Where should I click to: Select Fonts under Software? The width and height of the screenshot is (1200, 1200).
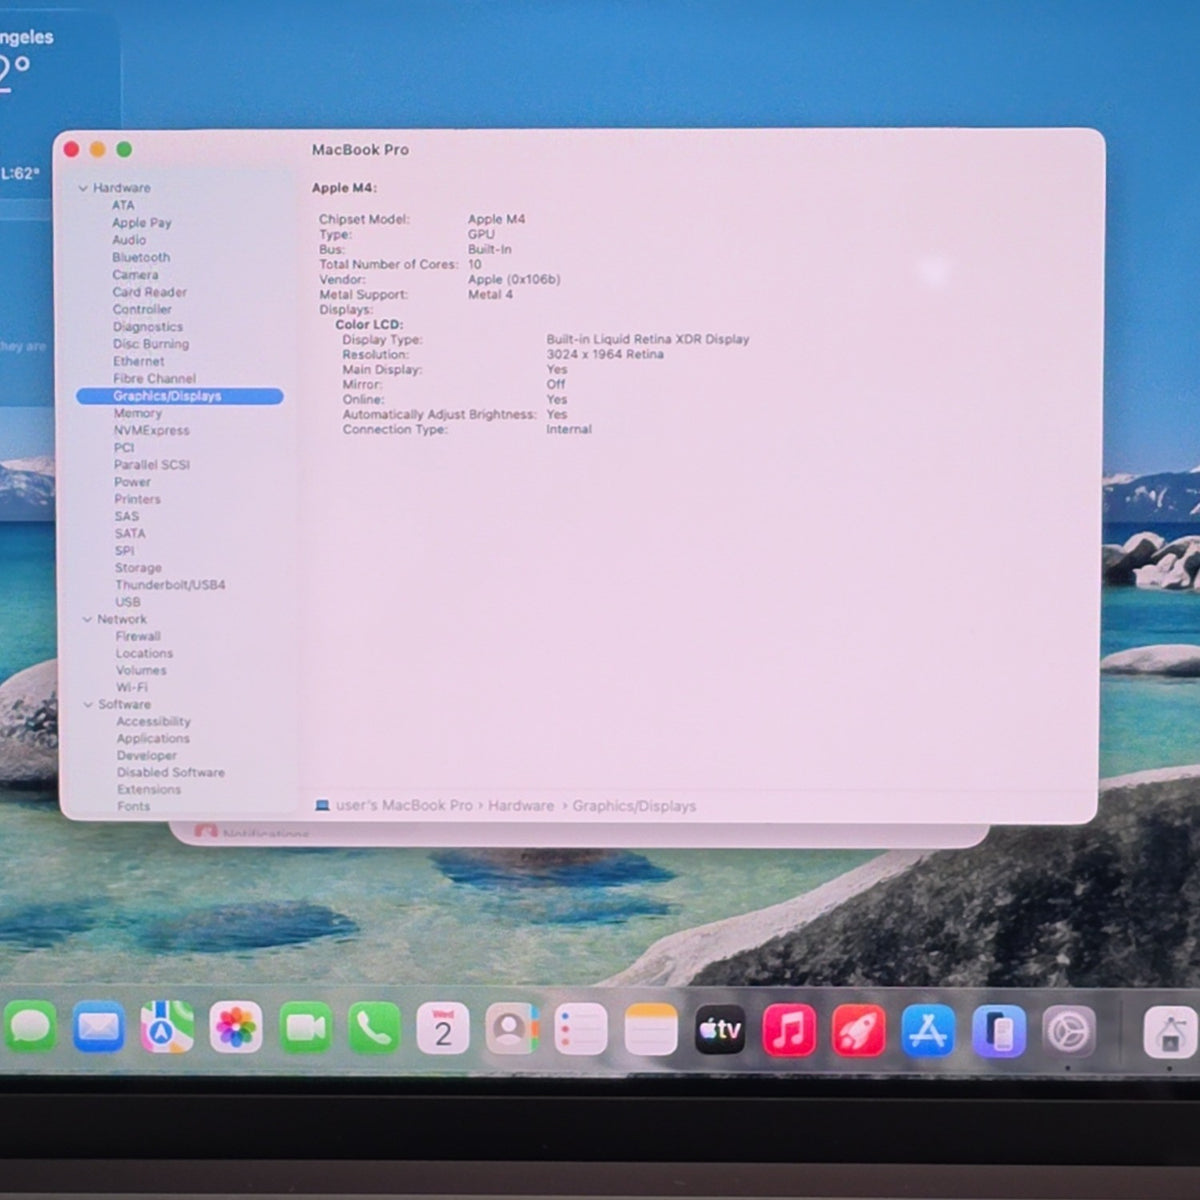133,807
